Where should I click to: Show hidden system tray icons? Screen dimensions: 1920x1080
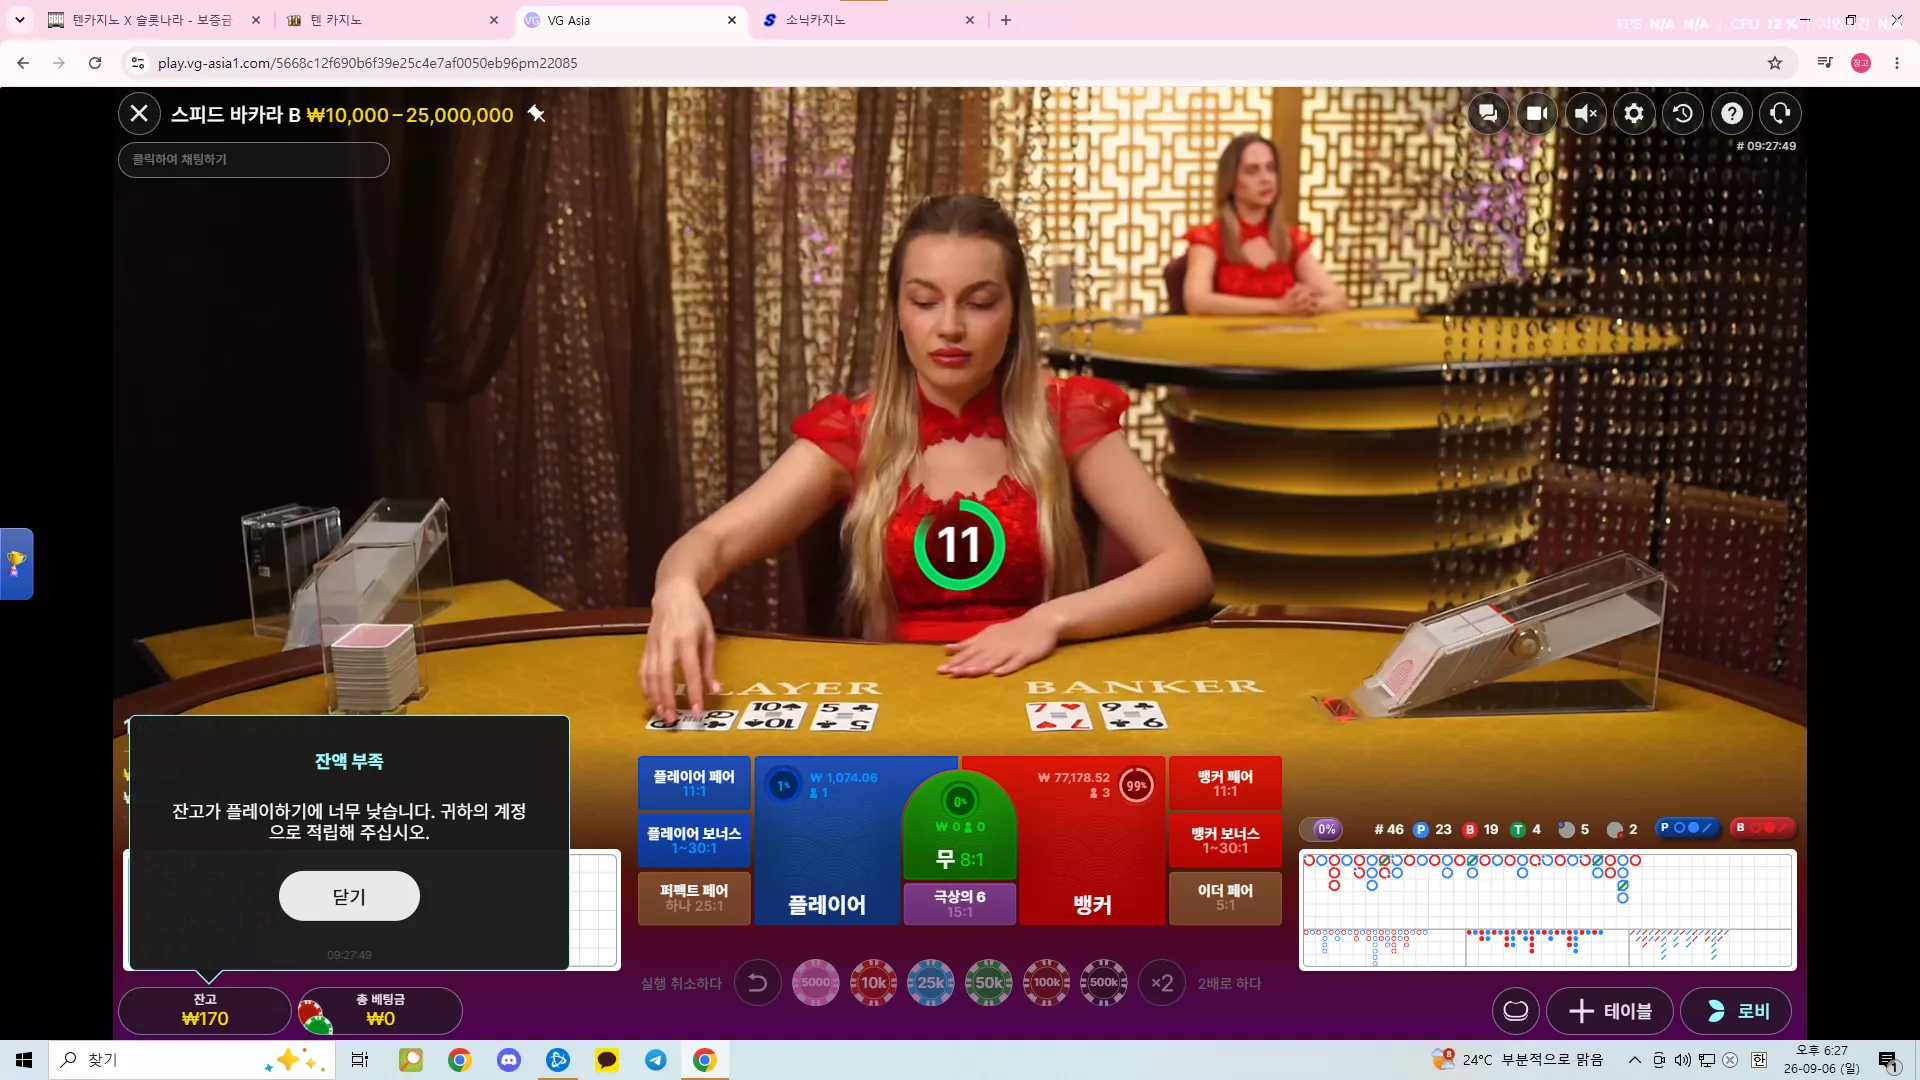point(1635,1060)
